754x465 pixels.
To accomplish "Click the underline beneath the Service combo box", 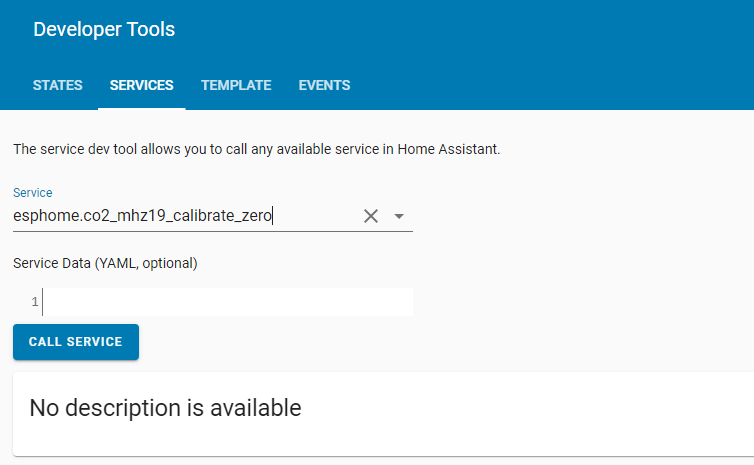I will [x=212, y=231].
